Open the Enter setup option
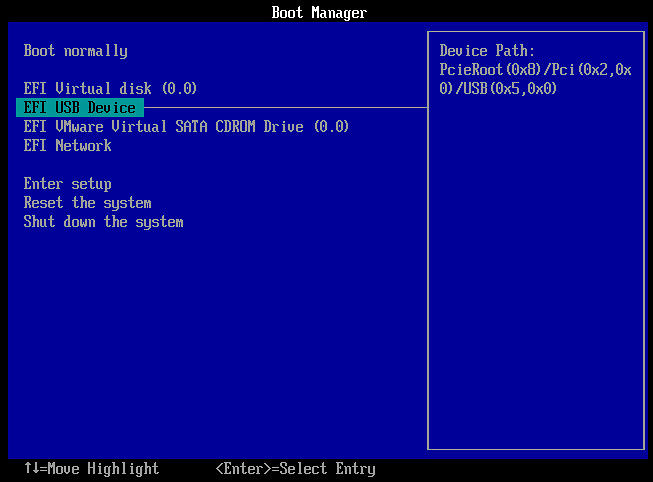 click(67, 184)
